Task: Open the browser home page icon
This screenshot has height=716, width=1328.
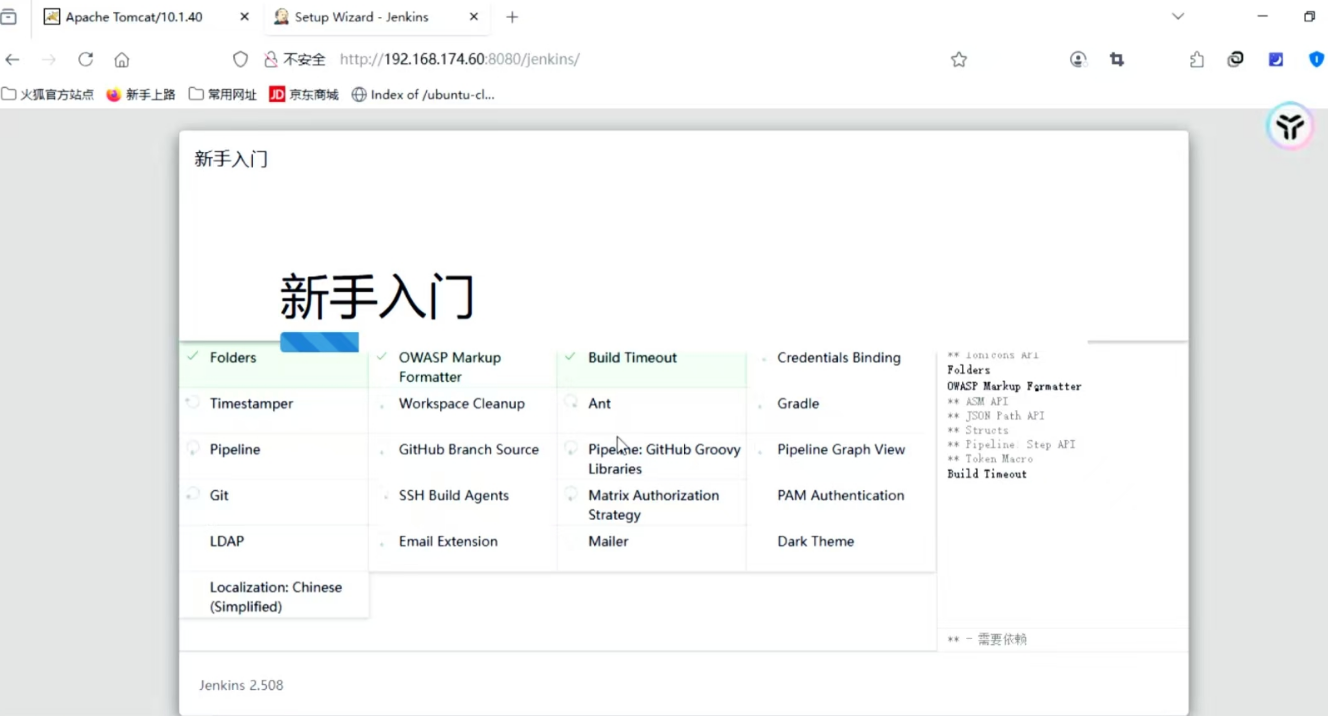Action: (x=122, y=60)
